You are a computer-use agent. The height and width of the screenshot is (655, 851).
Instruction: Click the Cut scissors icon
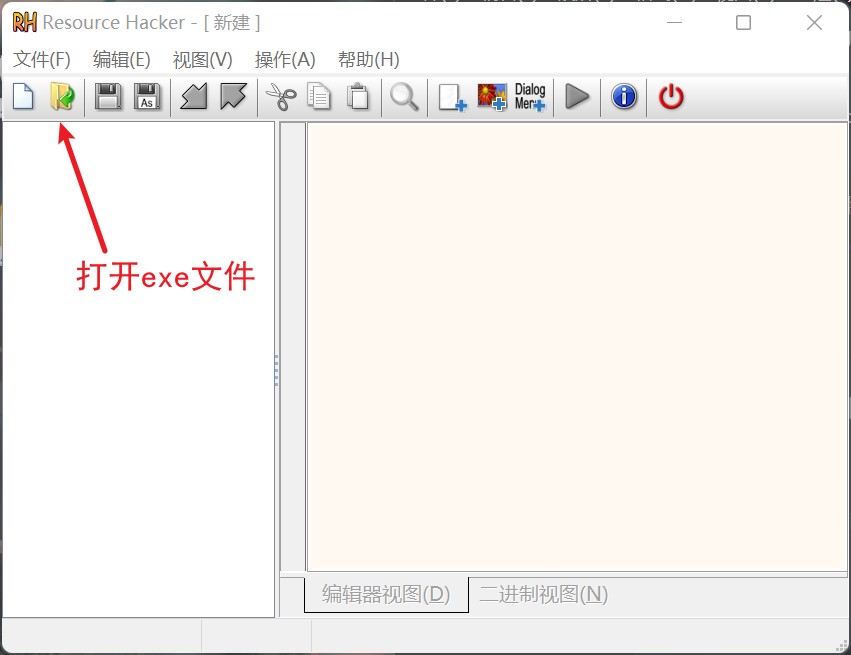coord(281,97)
